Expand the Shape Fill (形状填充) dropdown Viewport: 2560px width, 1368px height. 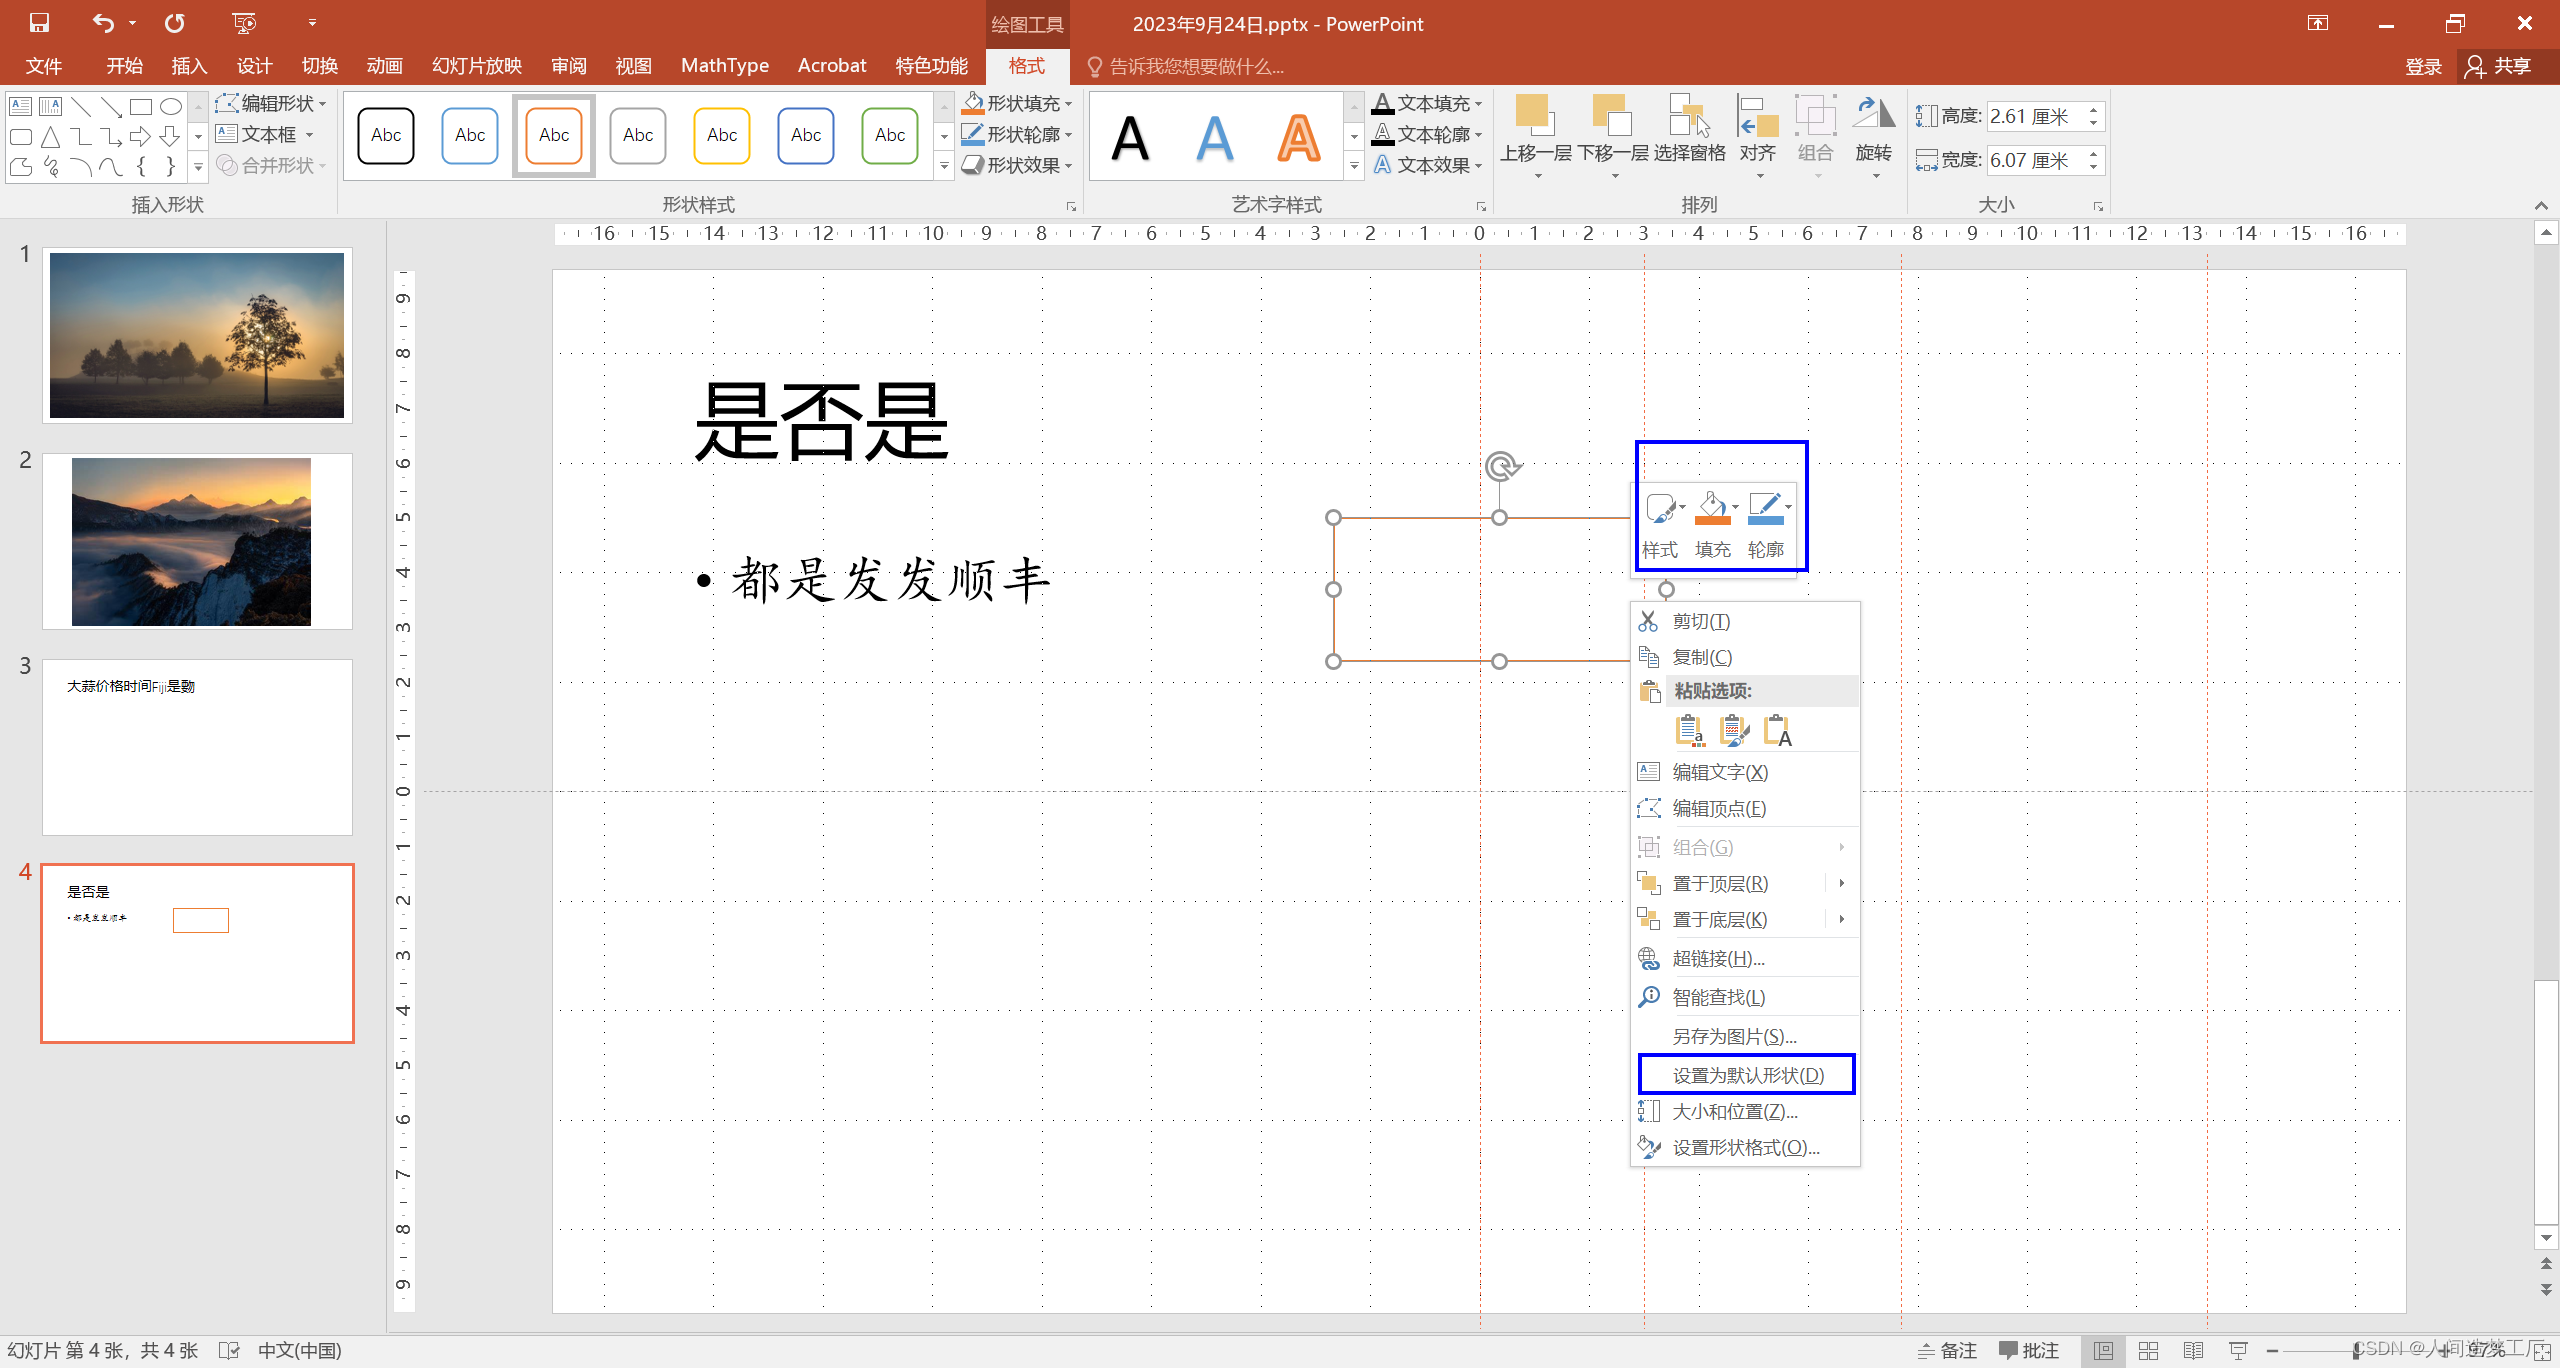[x=1069, y=104]
